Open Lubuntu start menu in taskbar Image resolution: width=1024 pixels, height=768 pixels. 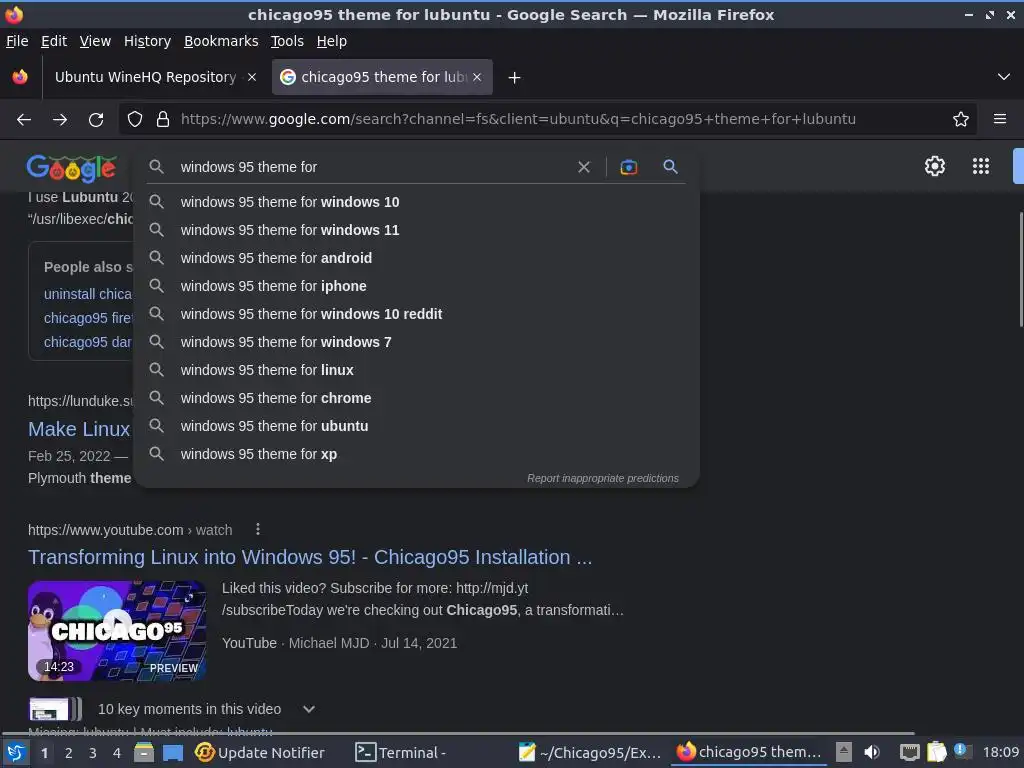pyautogui.click(x=16, y=753)
